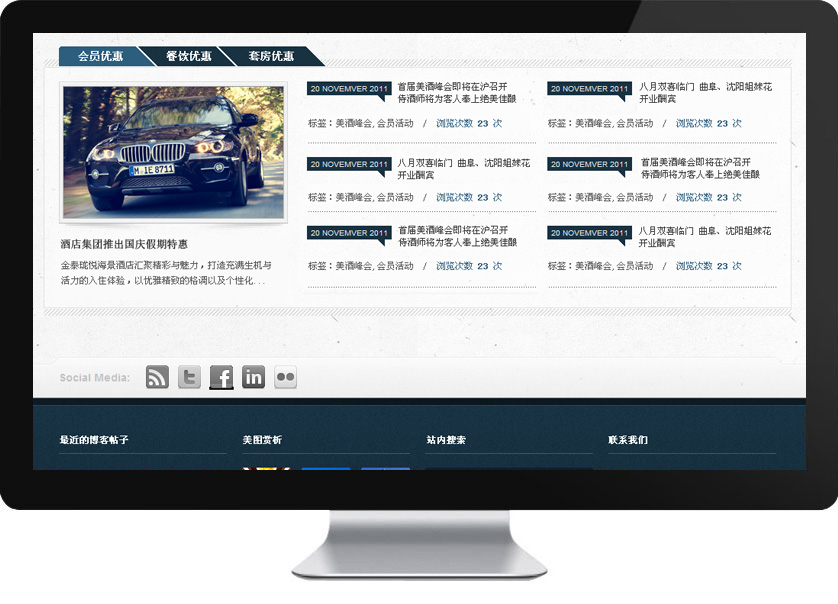Click the date badge of the first left-column news item
838x604 pixels.
tap(349, 89)
